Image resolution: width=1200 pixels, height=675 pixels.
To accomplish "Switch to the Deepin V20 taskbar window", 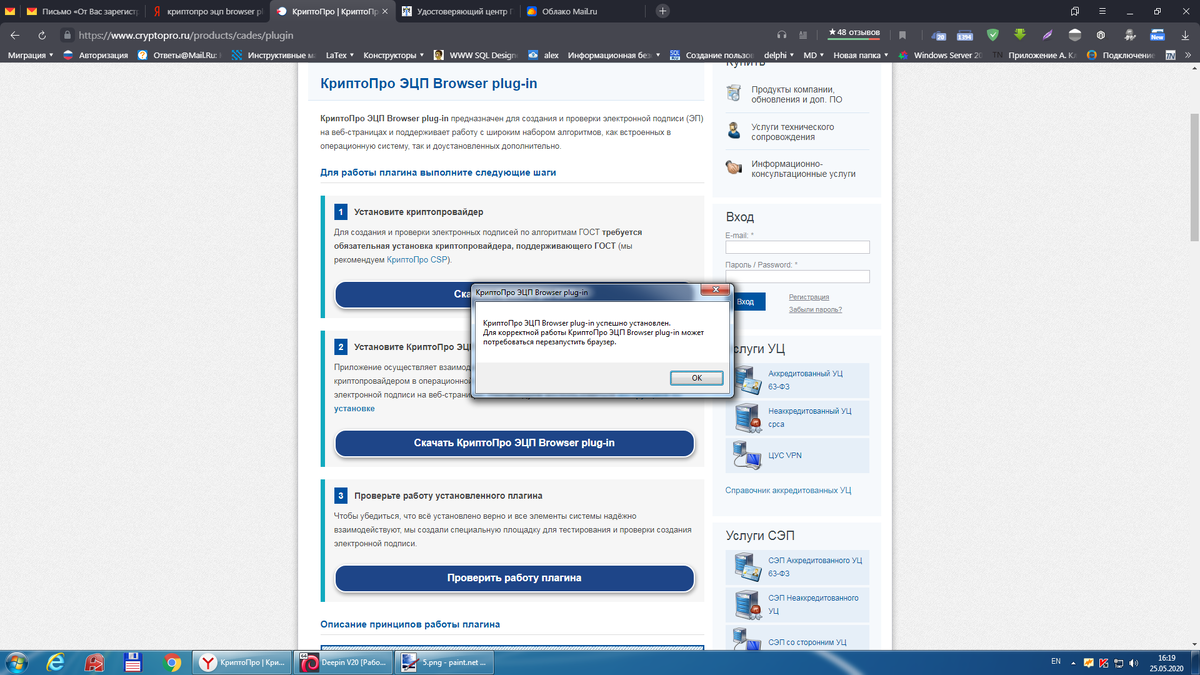I will [x=342, y=662].
